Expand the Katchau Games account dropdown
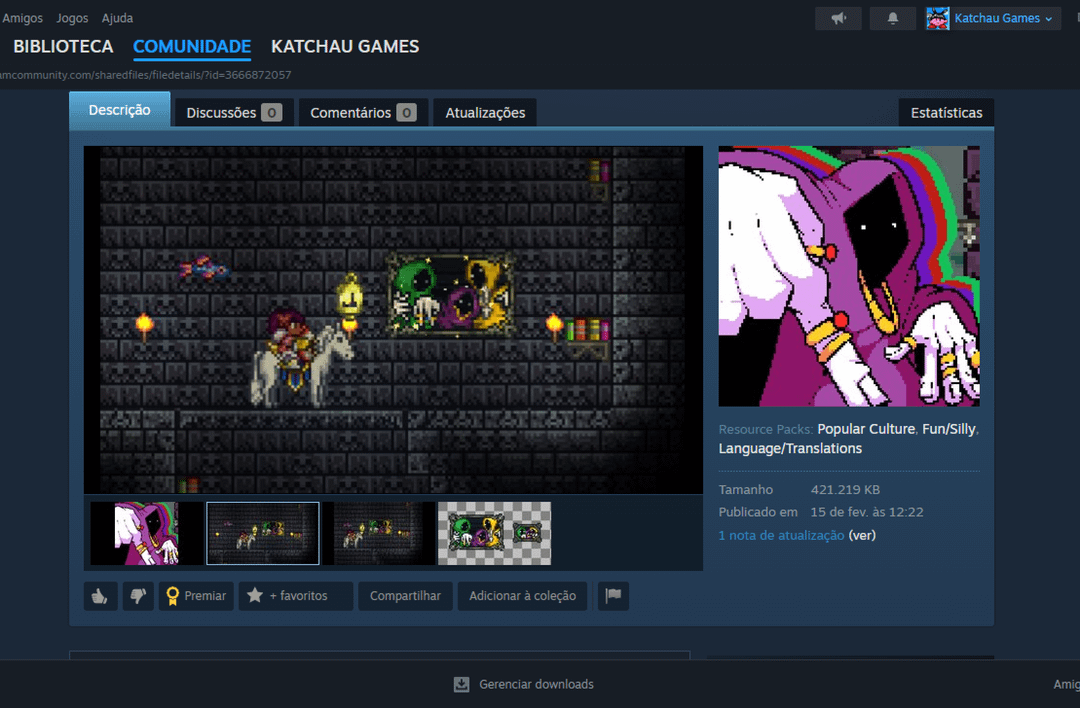Screen dimensions: 1080x708 tap(1048, 19)
